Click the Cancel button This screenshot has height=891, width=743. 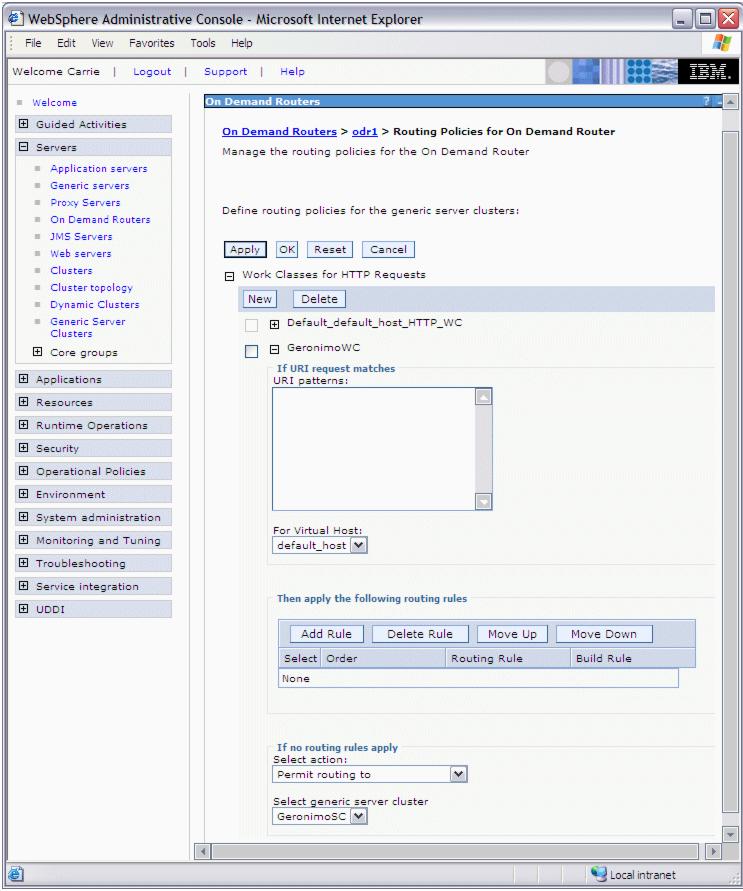pos(389,249)
